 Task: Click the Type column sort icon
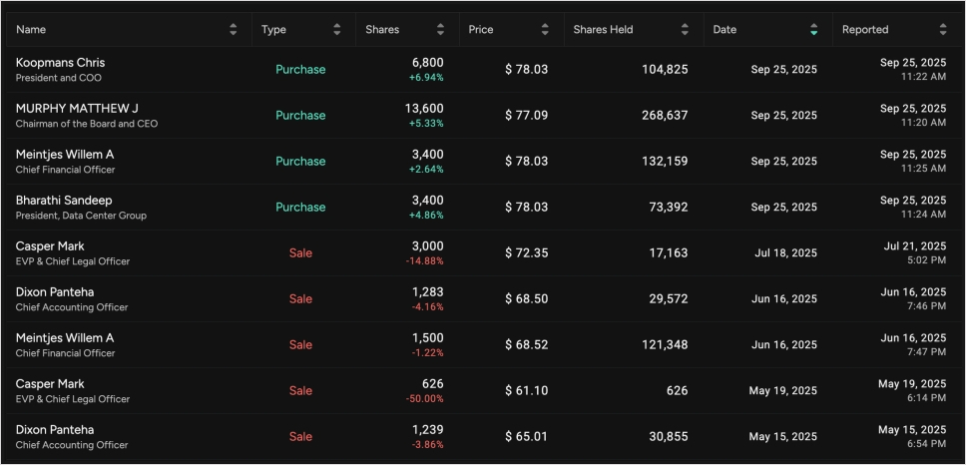337,30
